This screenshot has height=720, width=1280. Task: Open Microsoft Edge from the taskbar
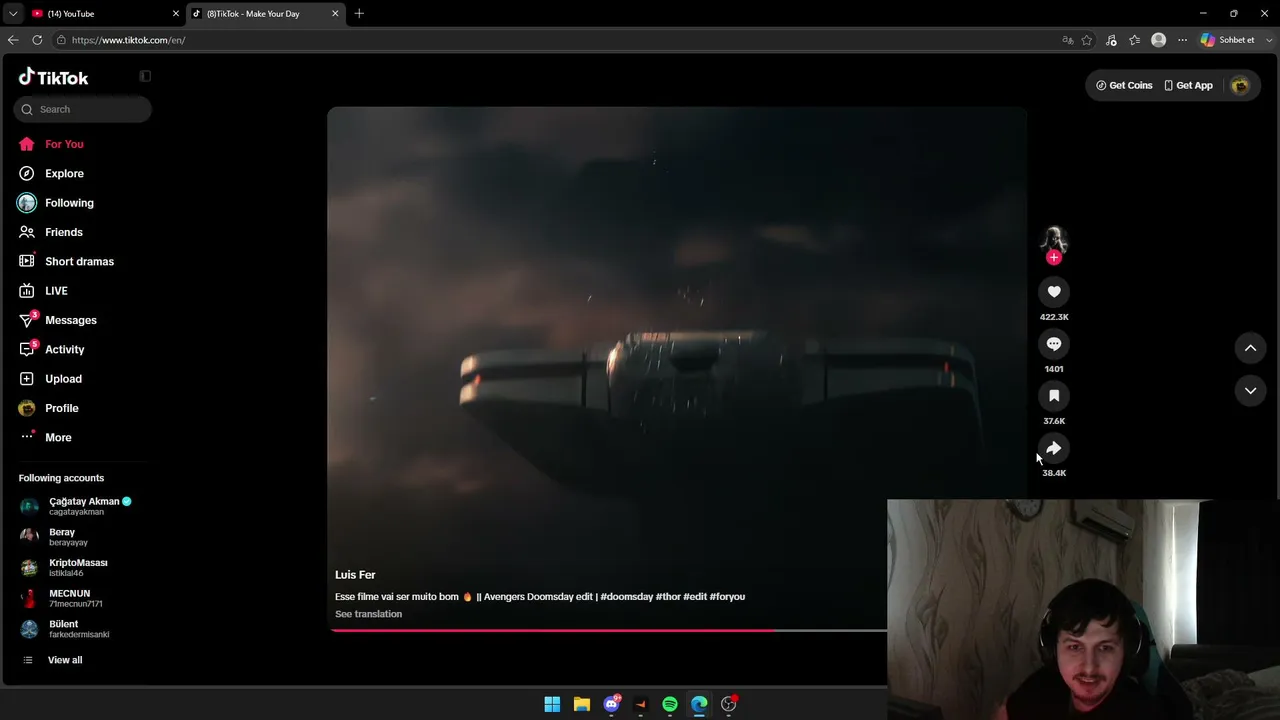(699, 704)
